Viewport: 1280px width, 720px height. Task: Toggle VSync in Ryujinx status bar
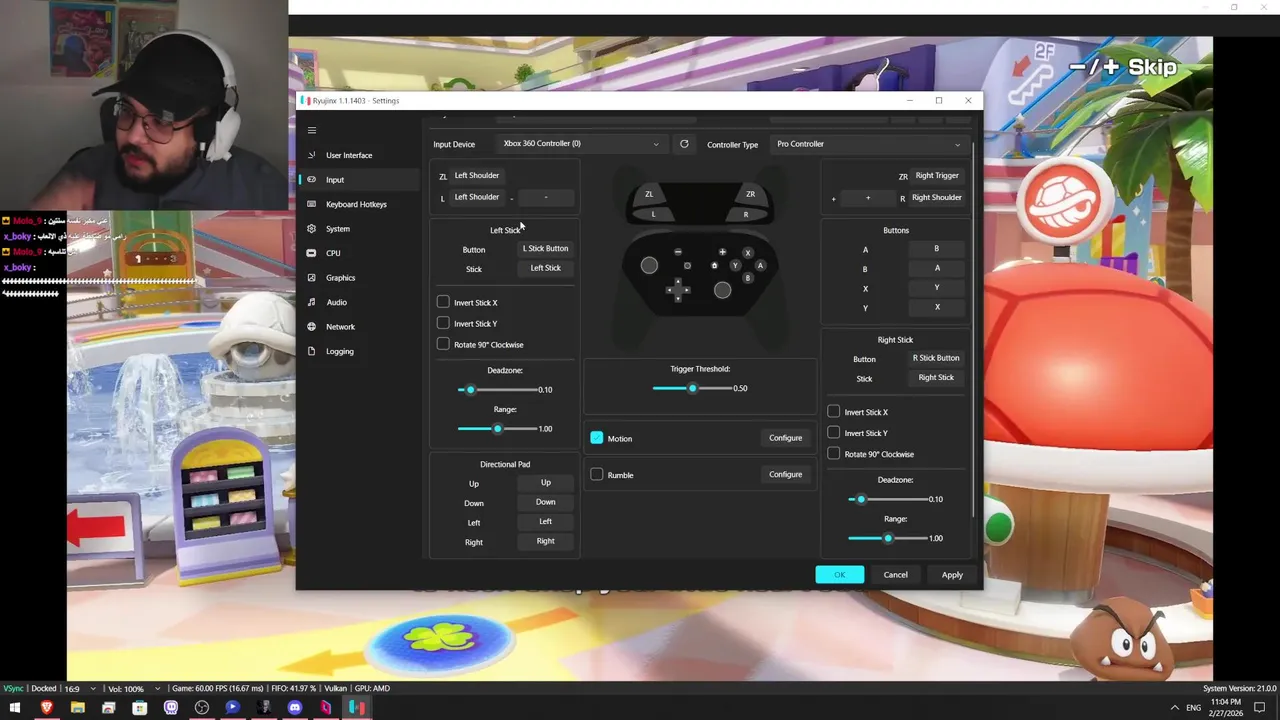(14, 688)
